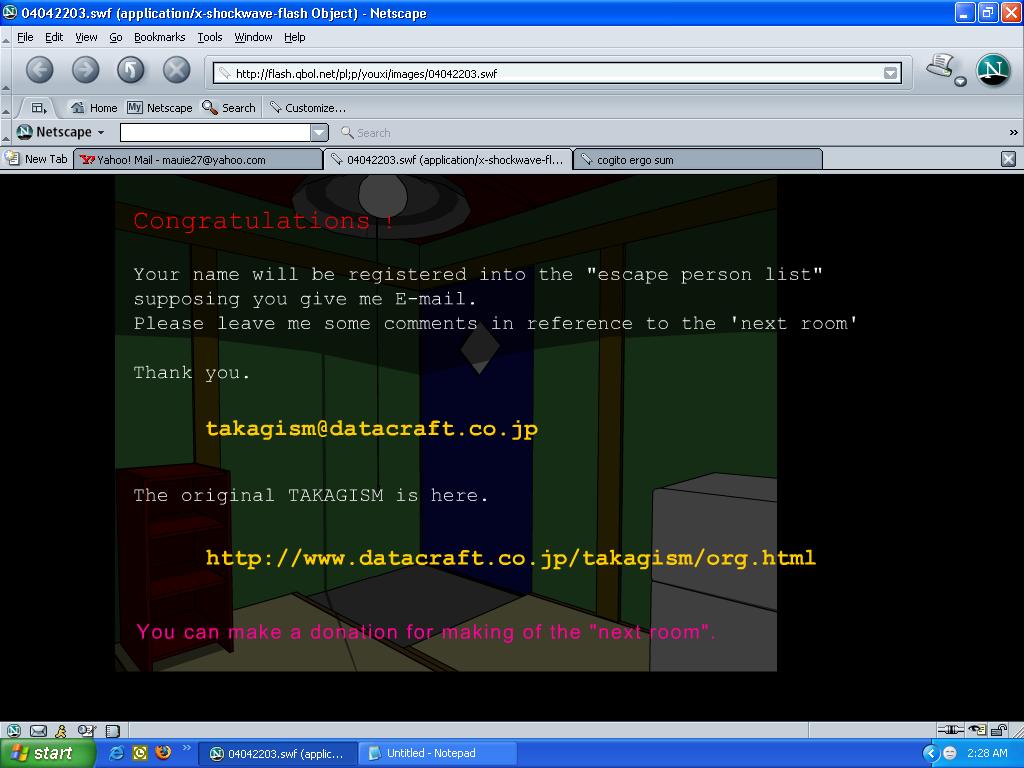Switch to Untitled - Notepad in taskbar
Viewport: 1024px width, 768px height.
pyautogui.click(x=438, y=754)
